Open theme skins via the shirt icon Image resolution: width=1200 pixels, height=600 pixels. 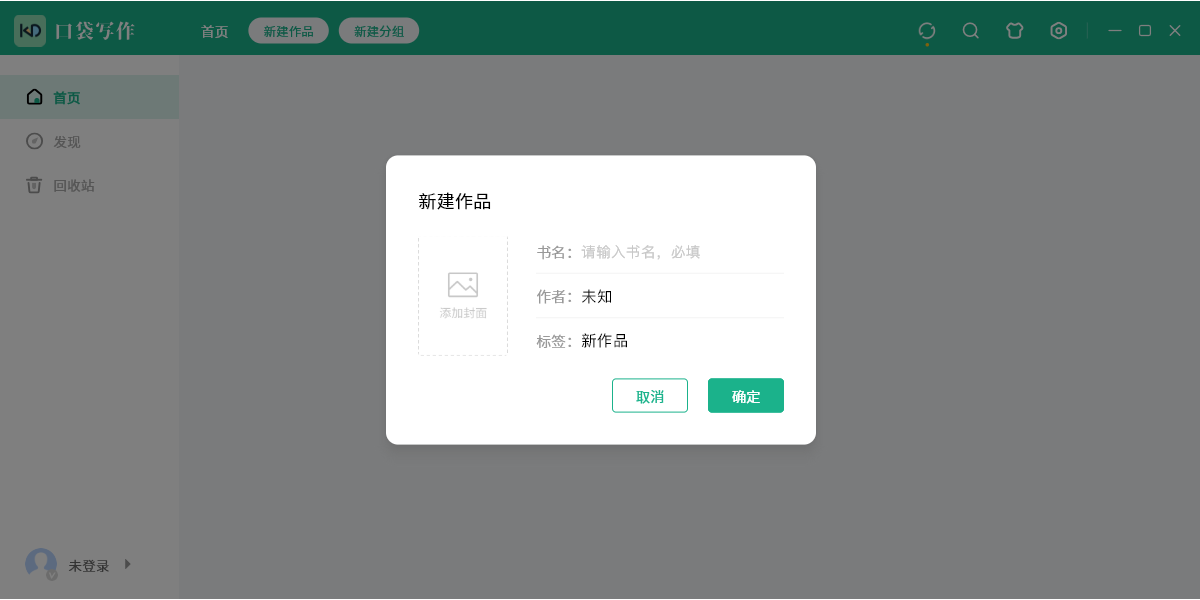point(1014,30)
